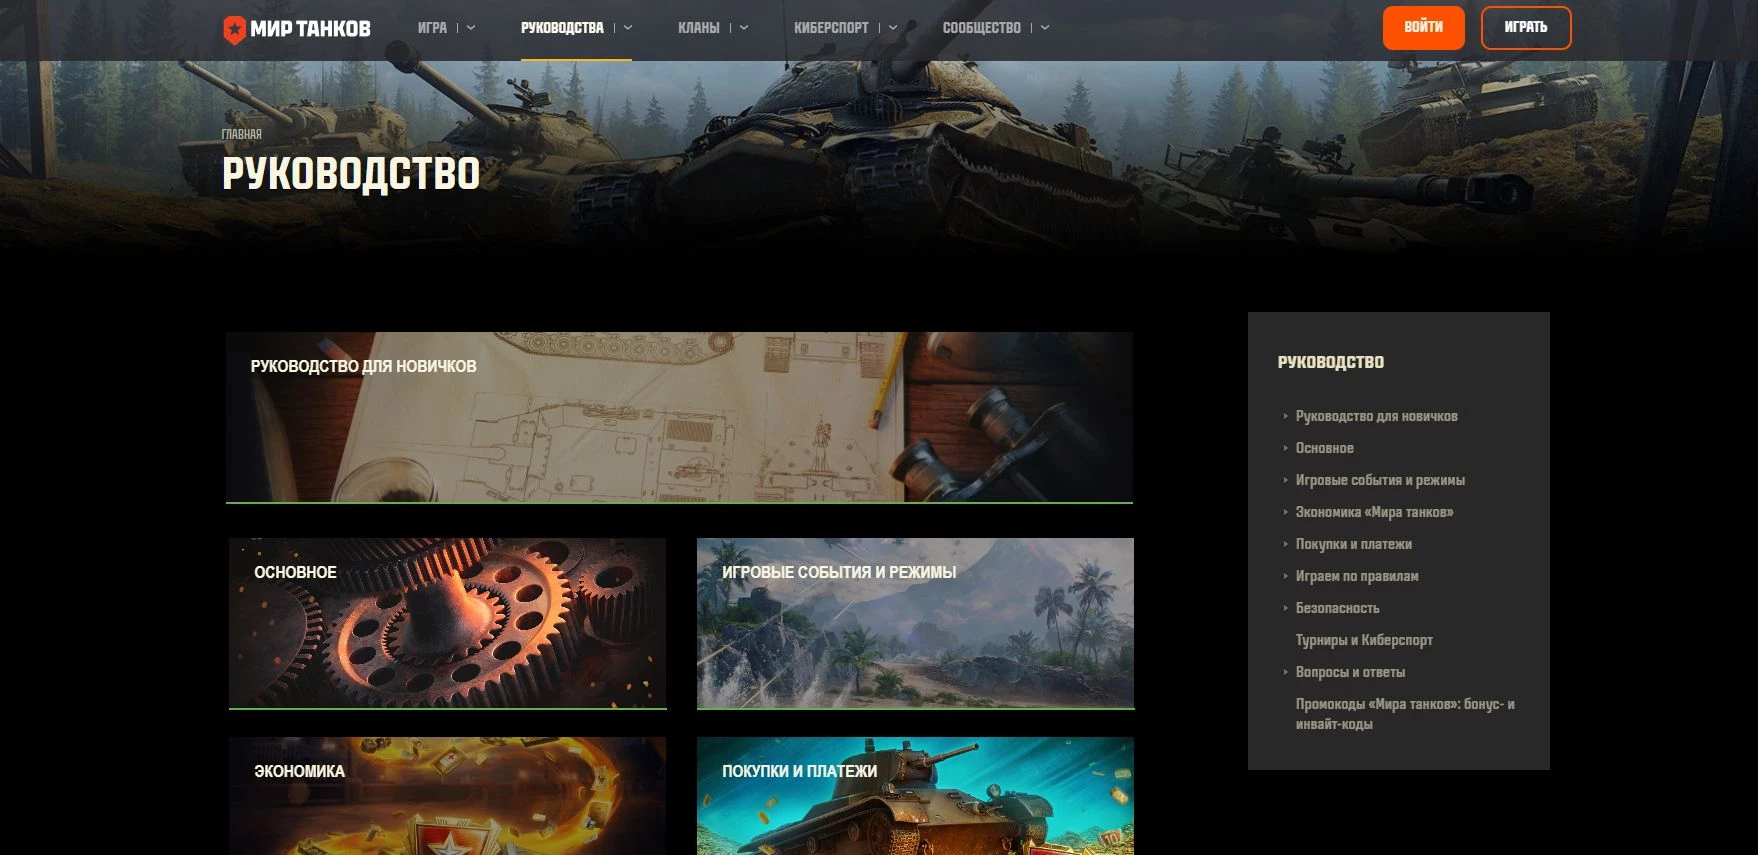The image size is (1758, 855).
Task: Open the Экономика tile
Action: click(447, 796)
